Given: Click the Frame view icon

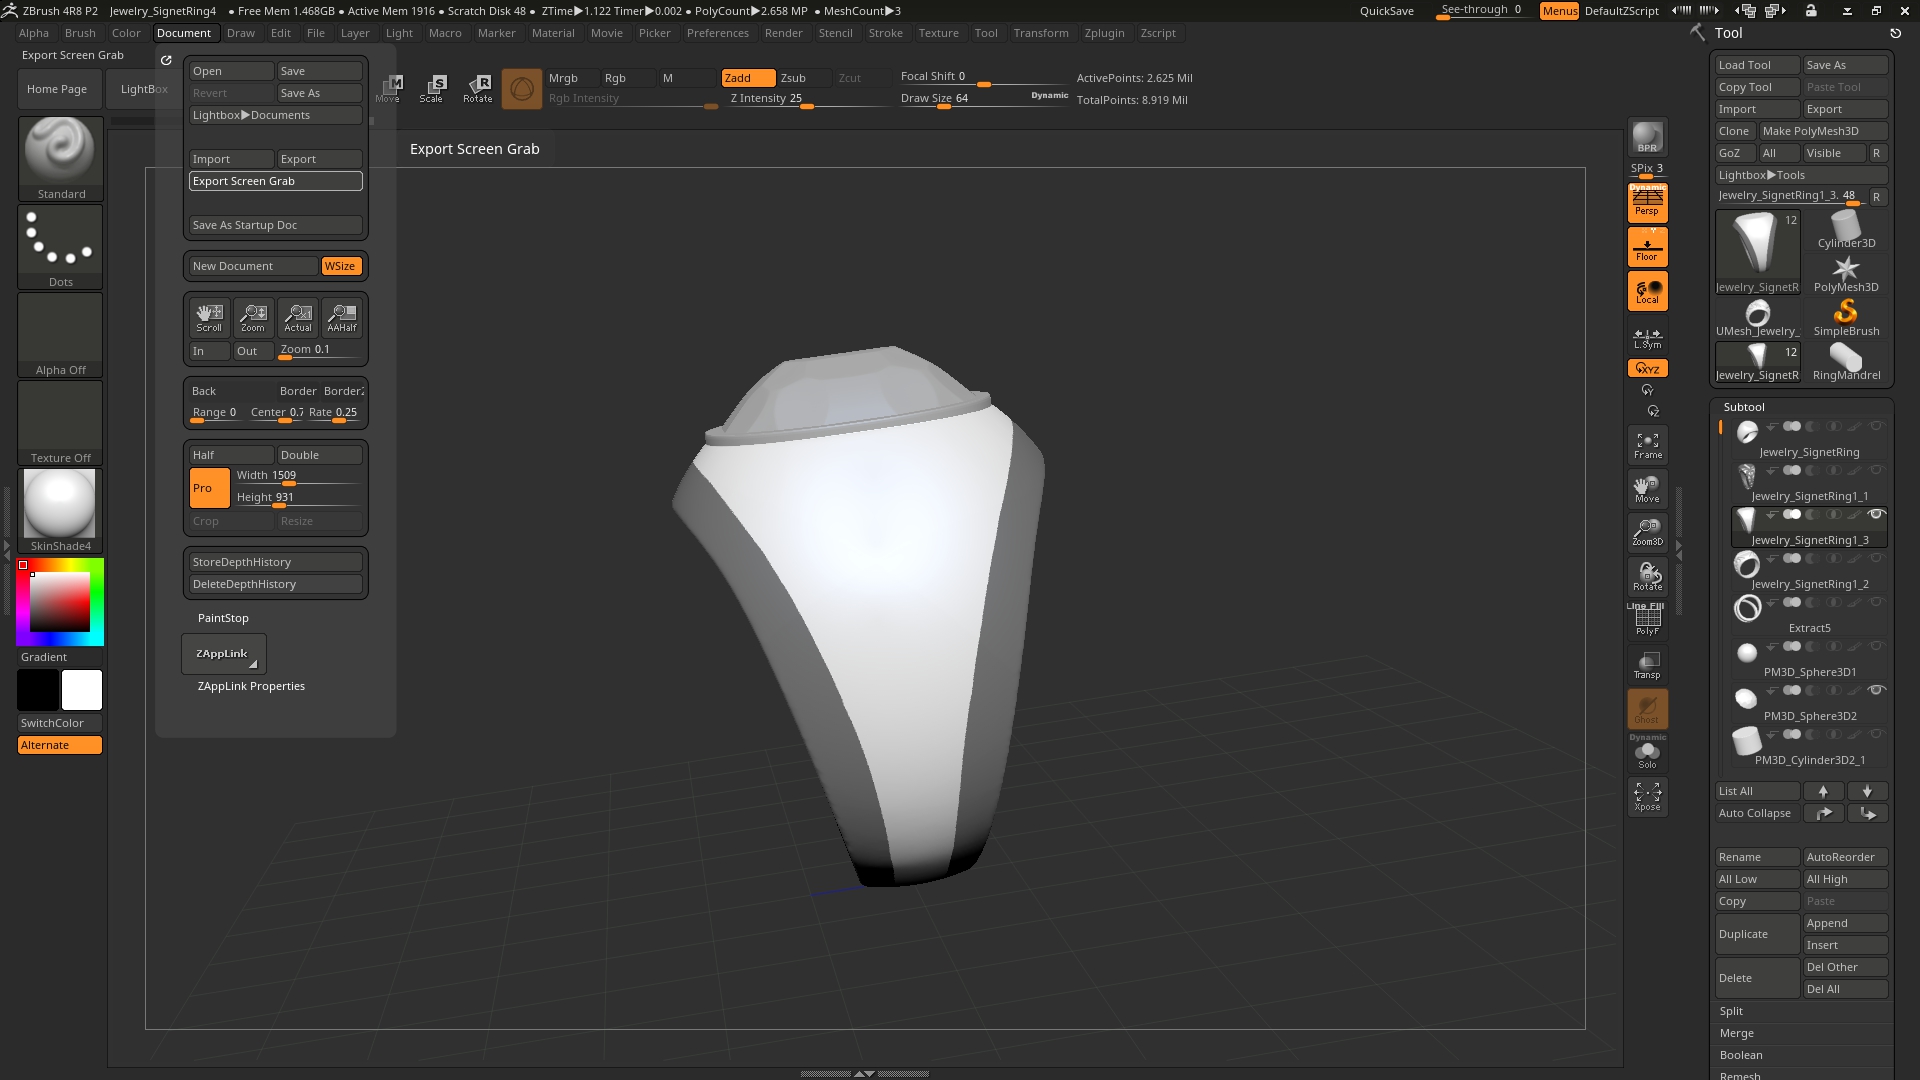Looking at the screenshot, I should tap(1647, 445).
